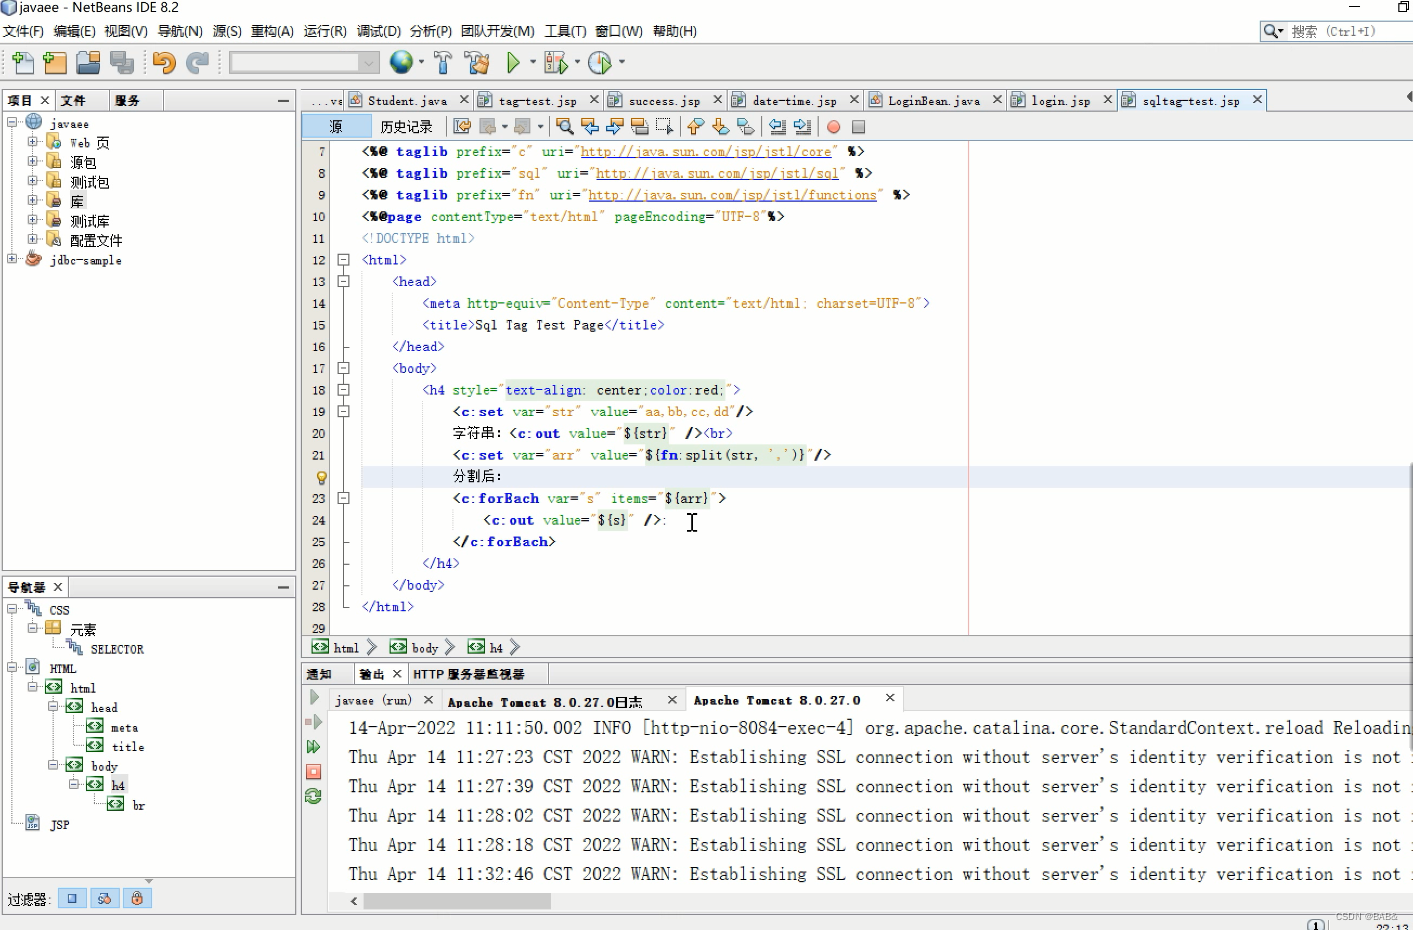Viewport: 1413px width, 930px height.
Task: Click the Undo arrow icon
Action: [x=164, y=63]
